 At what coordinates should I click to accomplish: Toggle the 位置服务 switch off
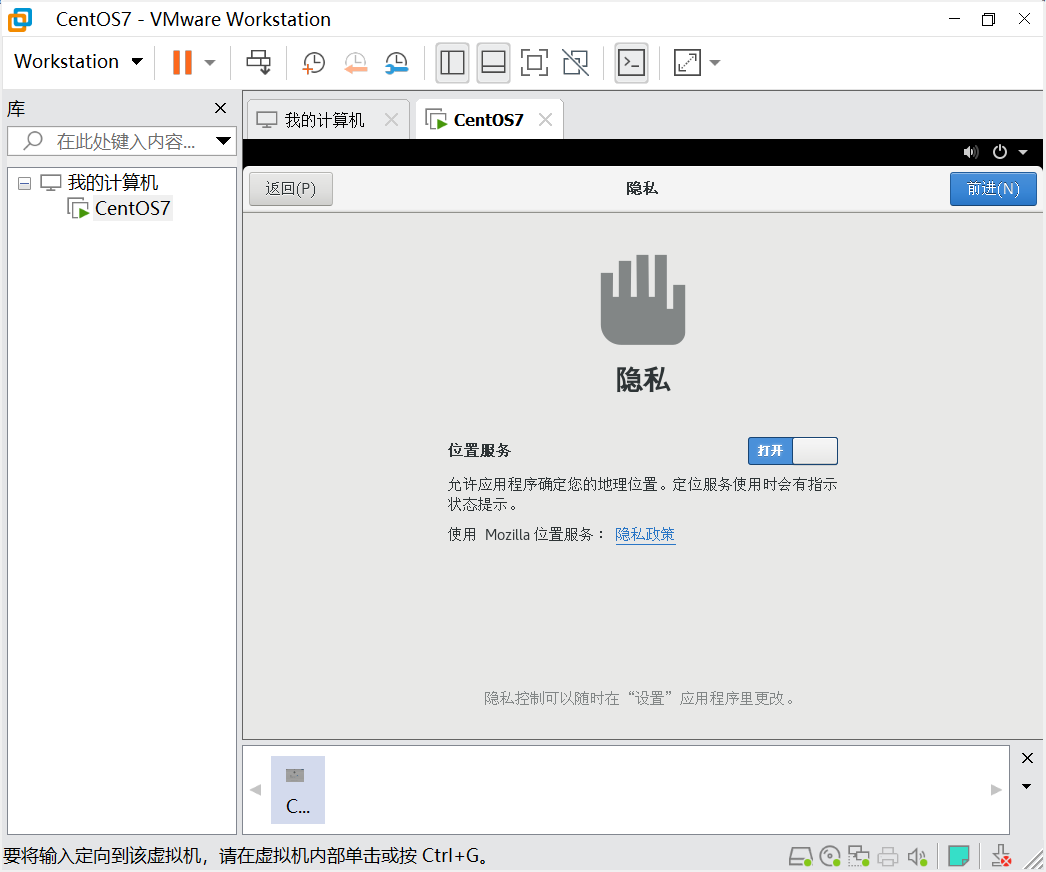click(793, 451)
